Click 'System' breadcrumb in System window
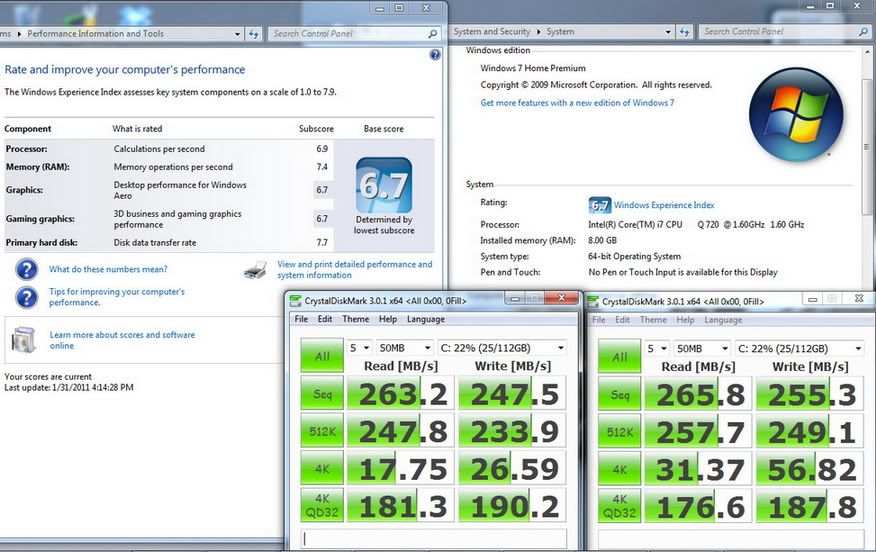Image resolution: width=876 pixels, height=552 pixels. [560, 32]
